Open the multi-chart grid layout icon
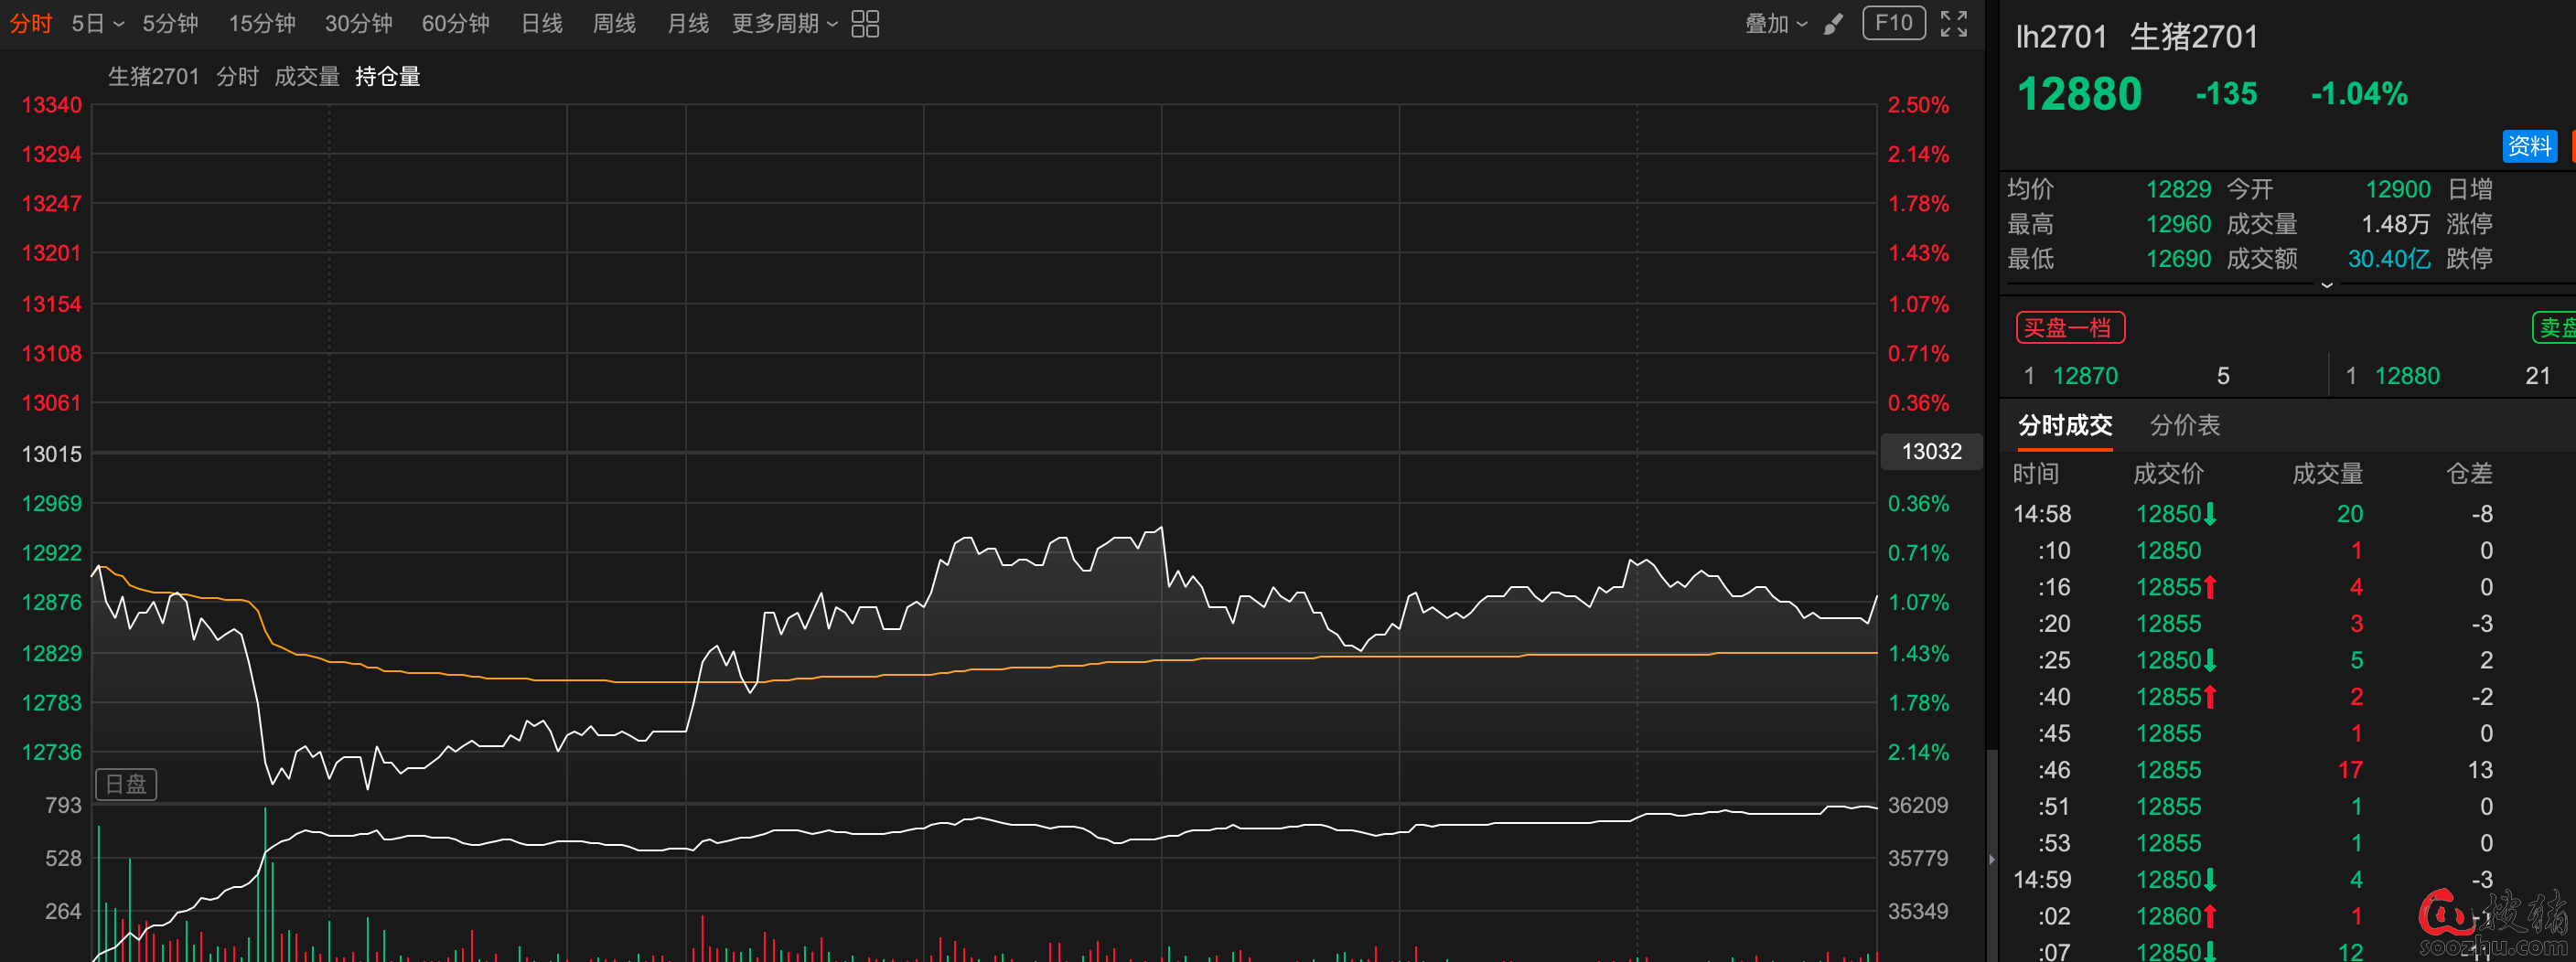 coord(864,24)
